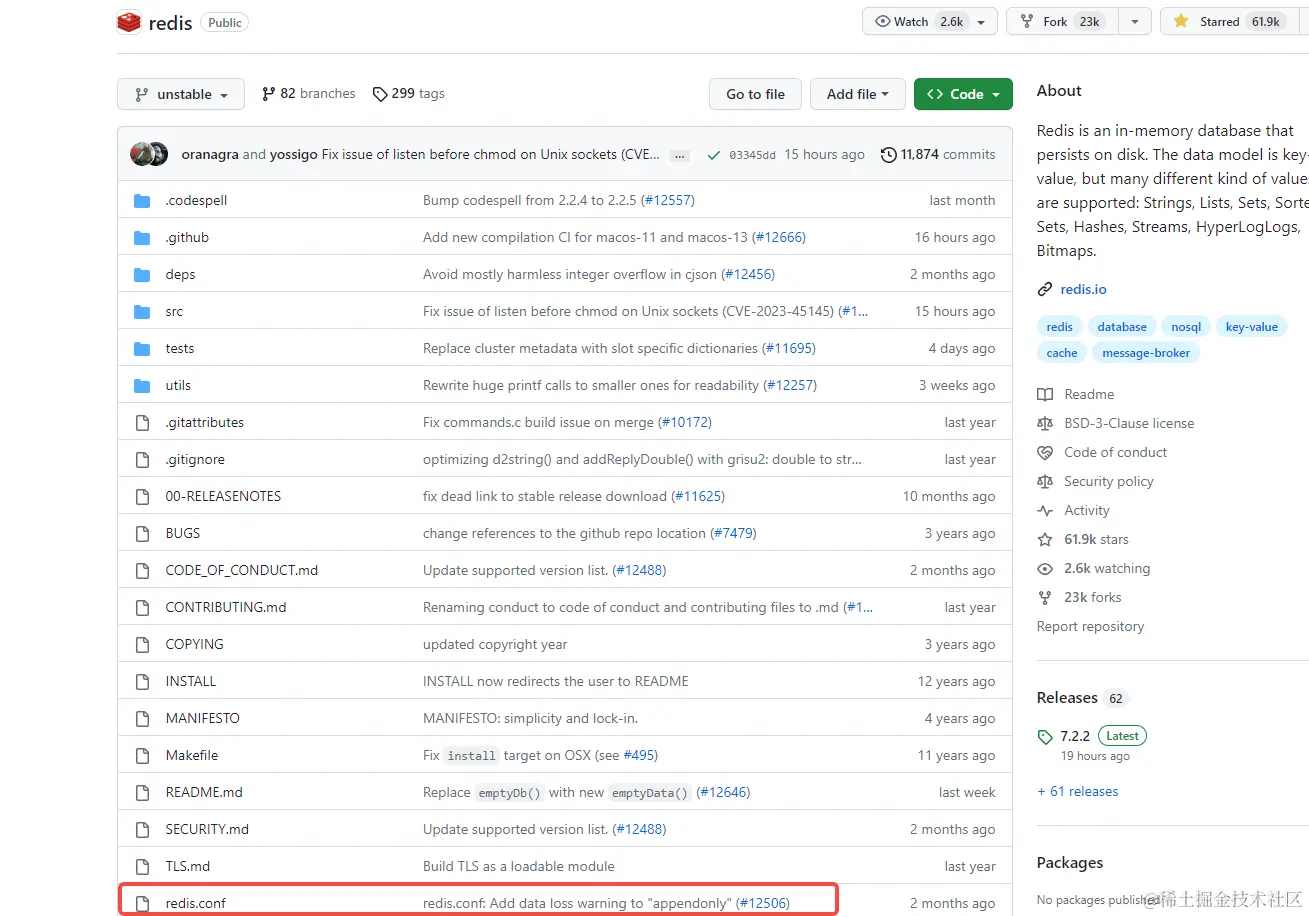Open the 11,874 commits history link
Image resolution: width=1309 pixels, height=916 pixels.
(938, 155)
